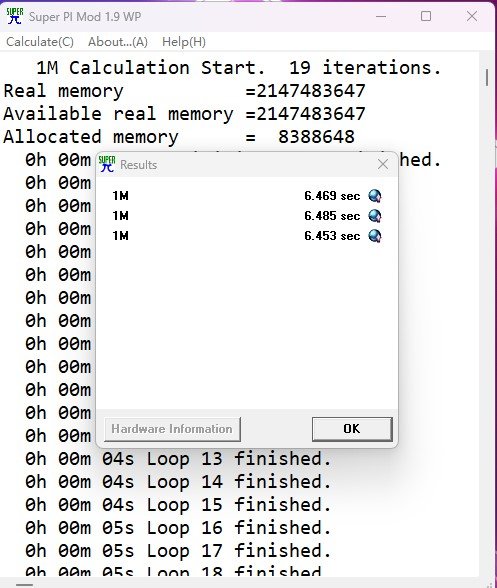Click the Loop 13 finished log line
Viewport: 497px width, 588px height.
(x=179, y=459)
